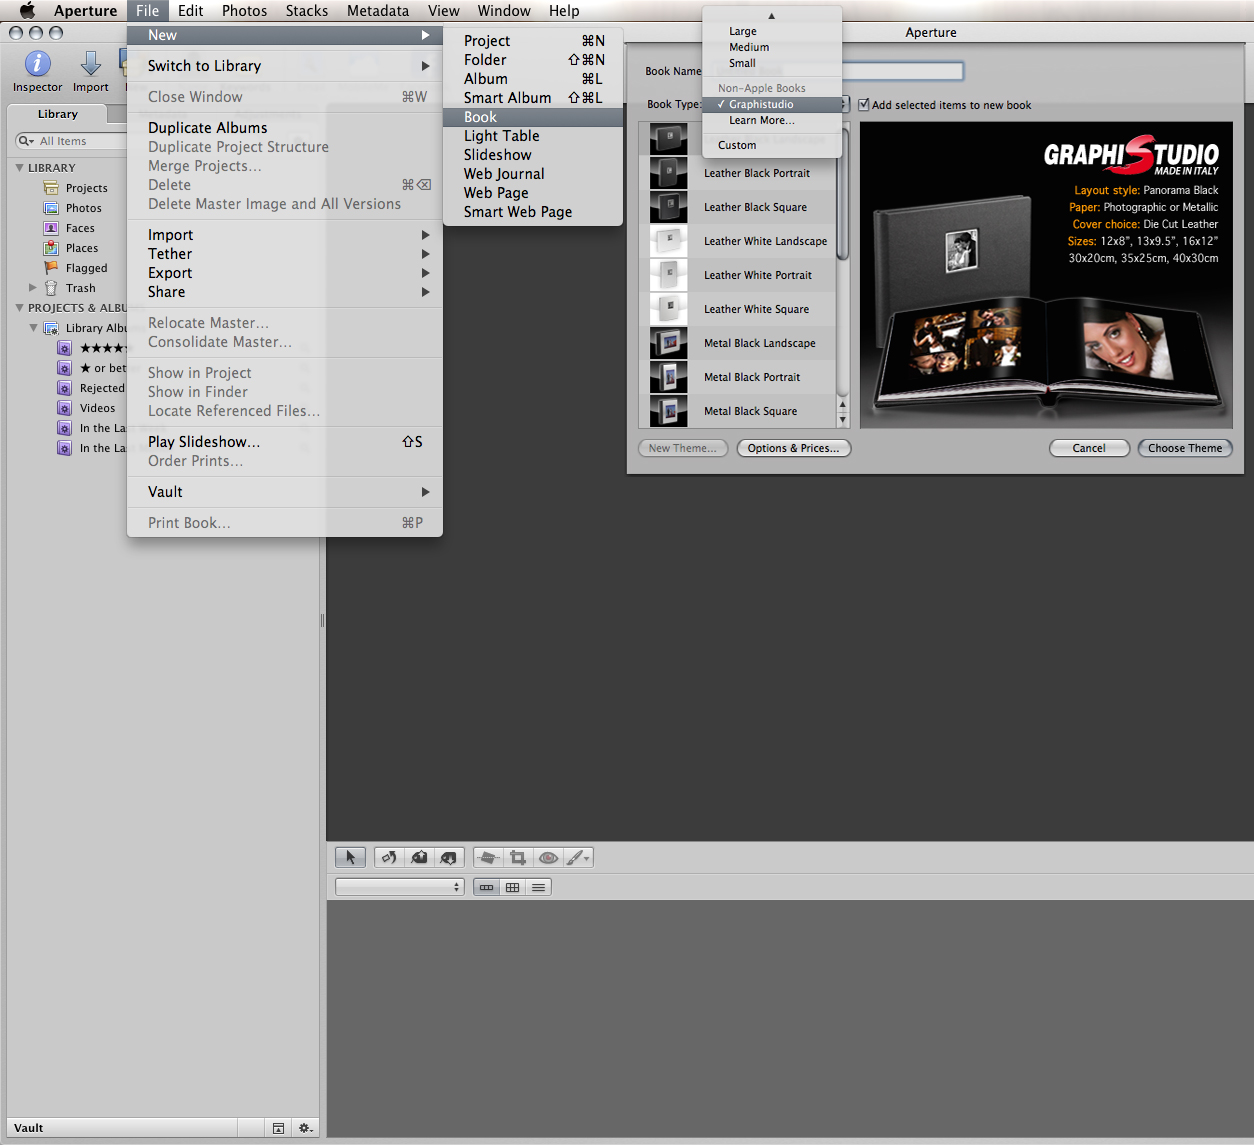Select the Straighten tool
The image size is (1254, 1145).
coord(488,857)
